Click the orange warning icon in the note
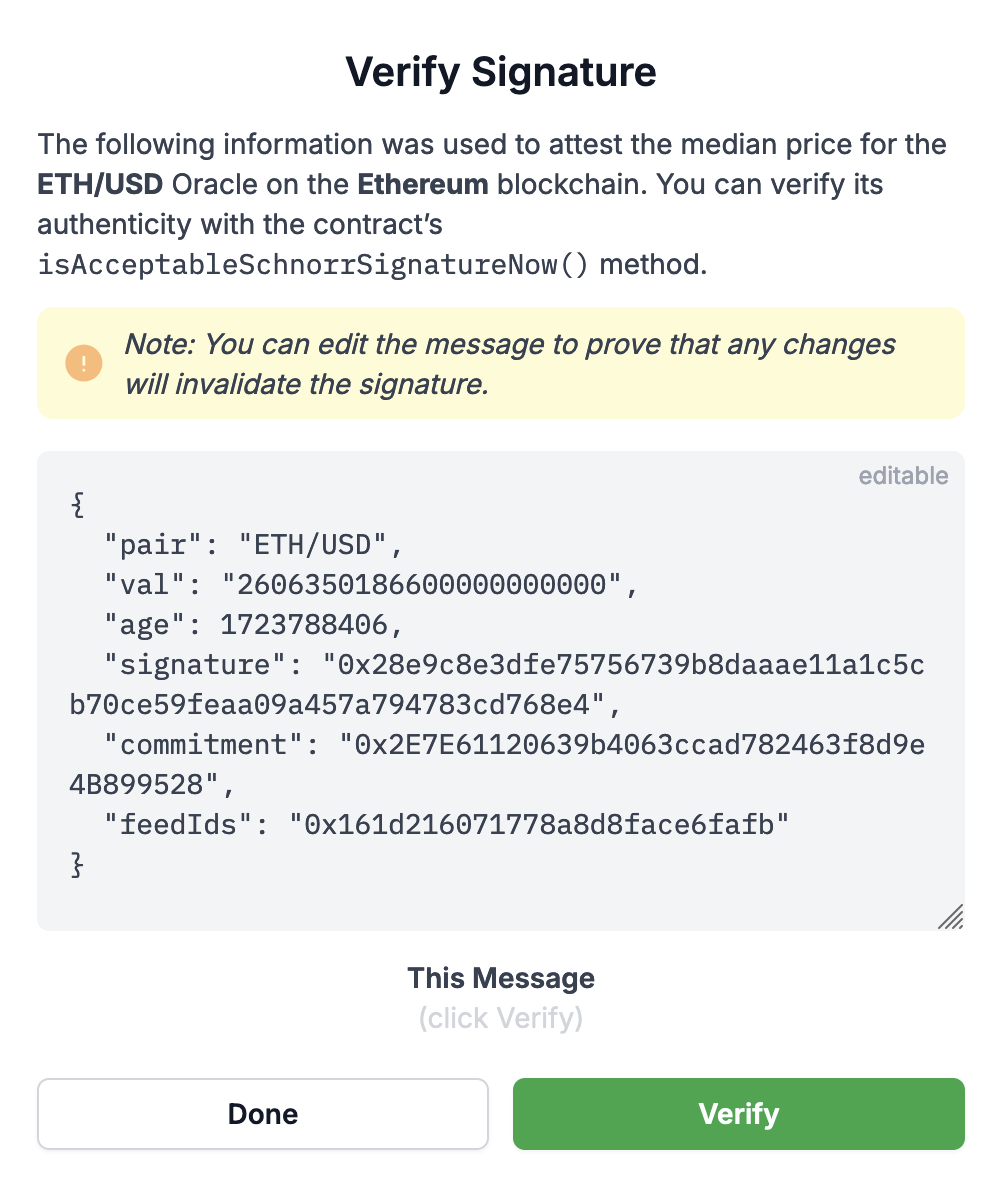The width and height of the screenshot is (998, 1188). click(x=84, y=363)
